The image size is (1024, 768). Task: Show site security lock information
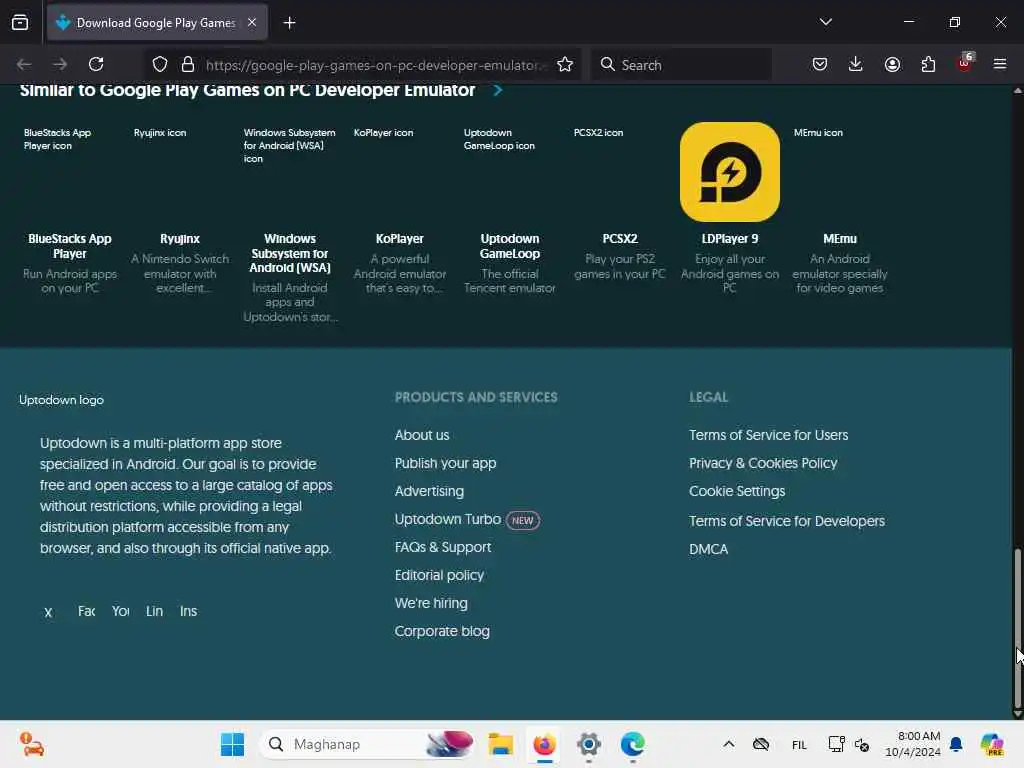point(188,64)
